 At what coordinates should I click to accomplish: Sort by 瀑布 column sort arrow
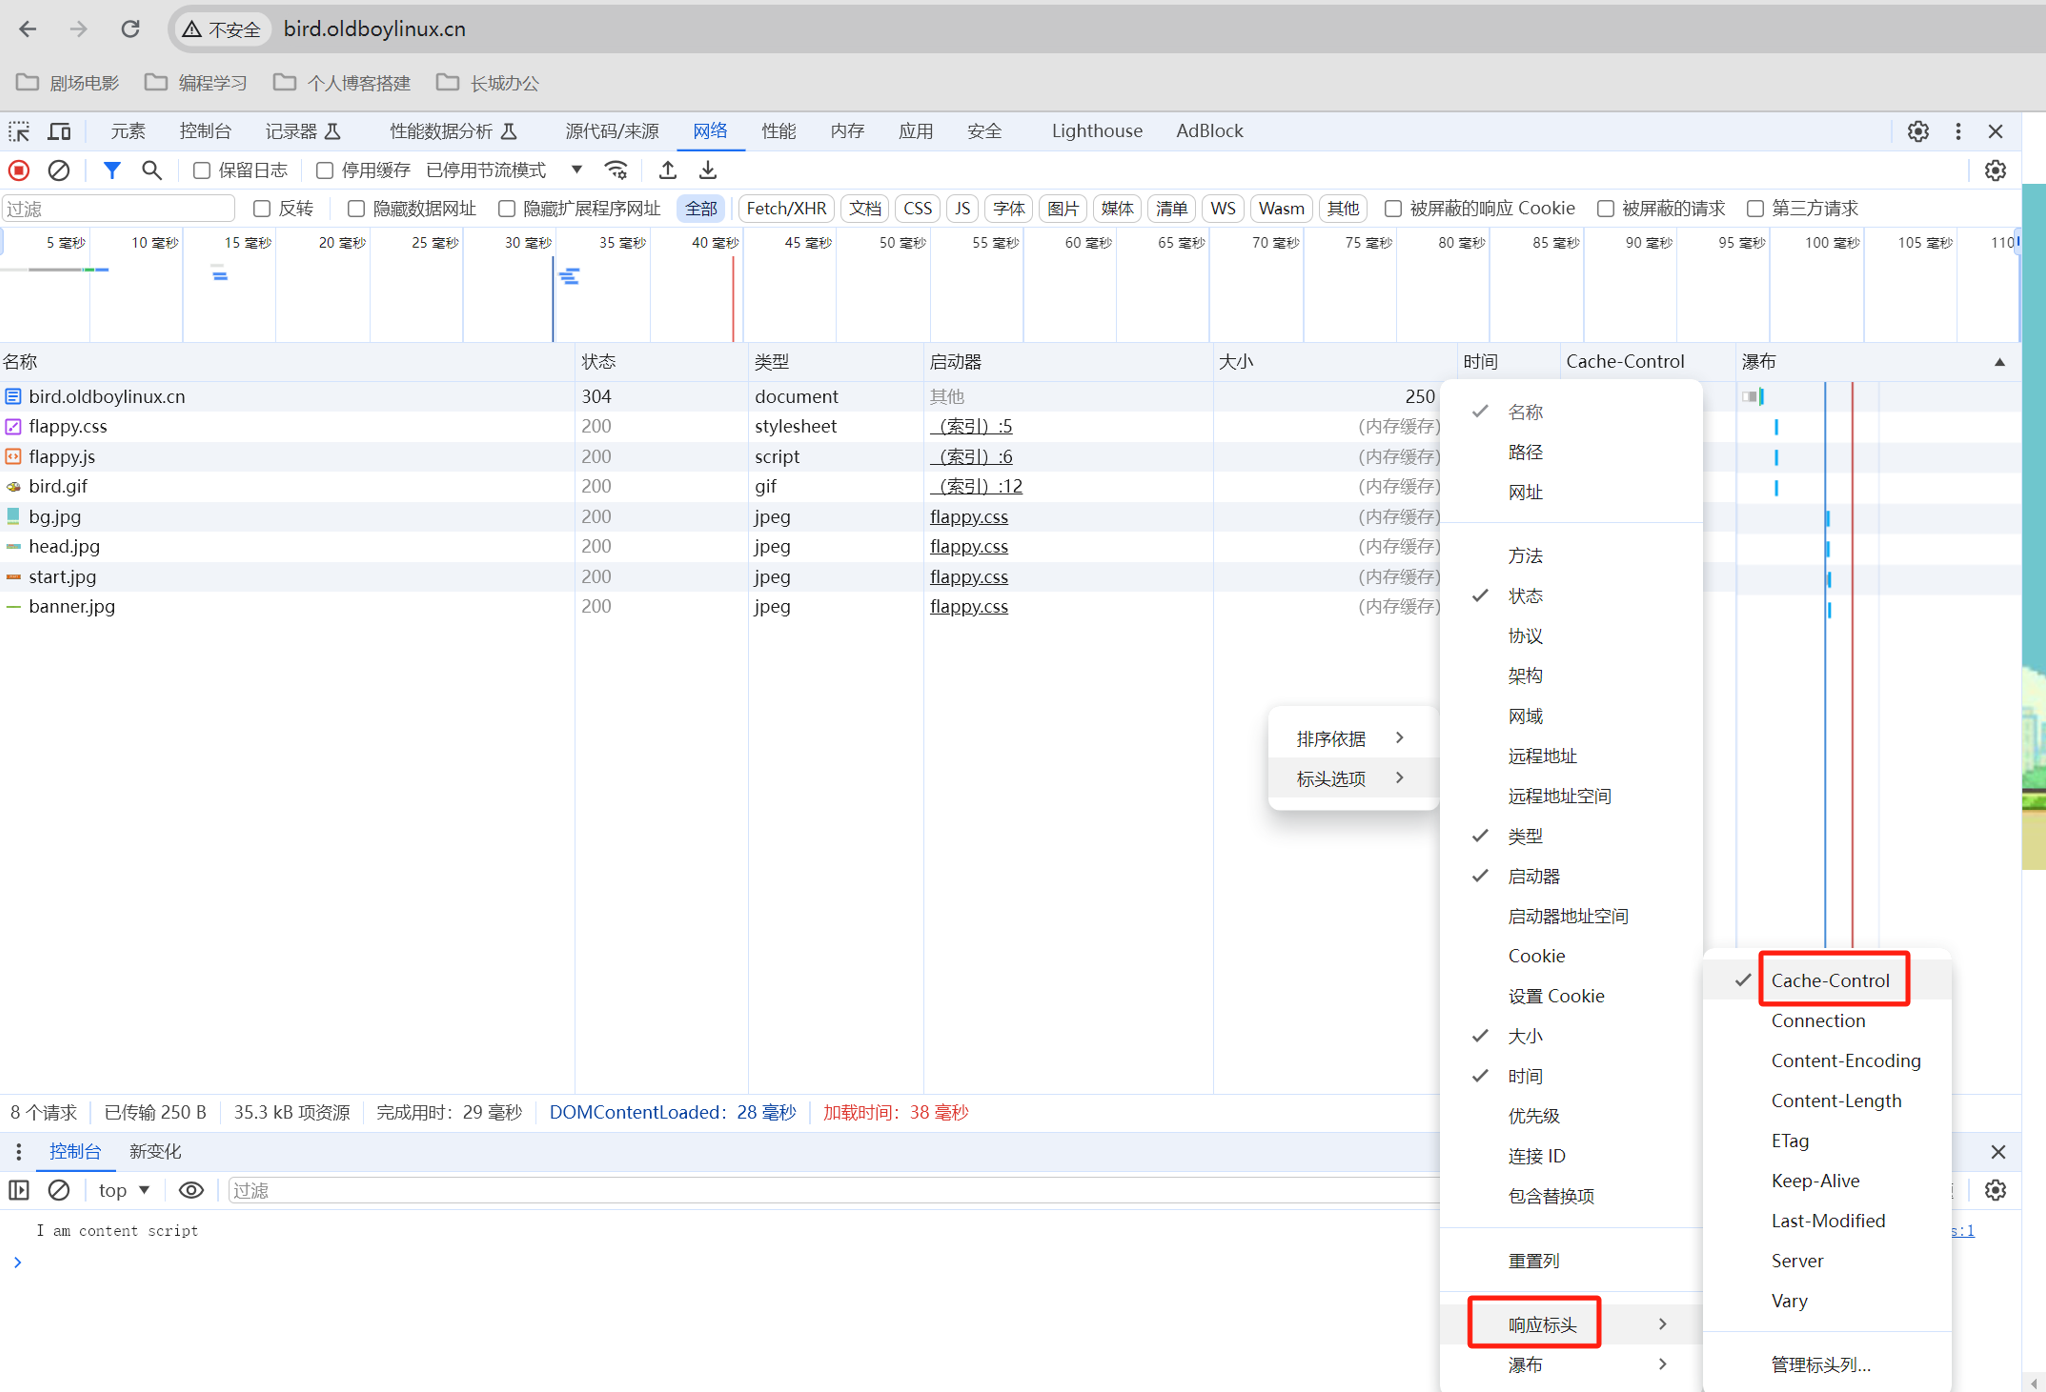1999,362
